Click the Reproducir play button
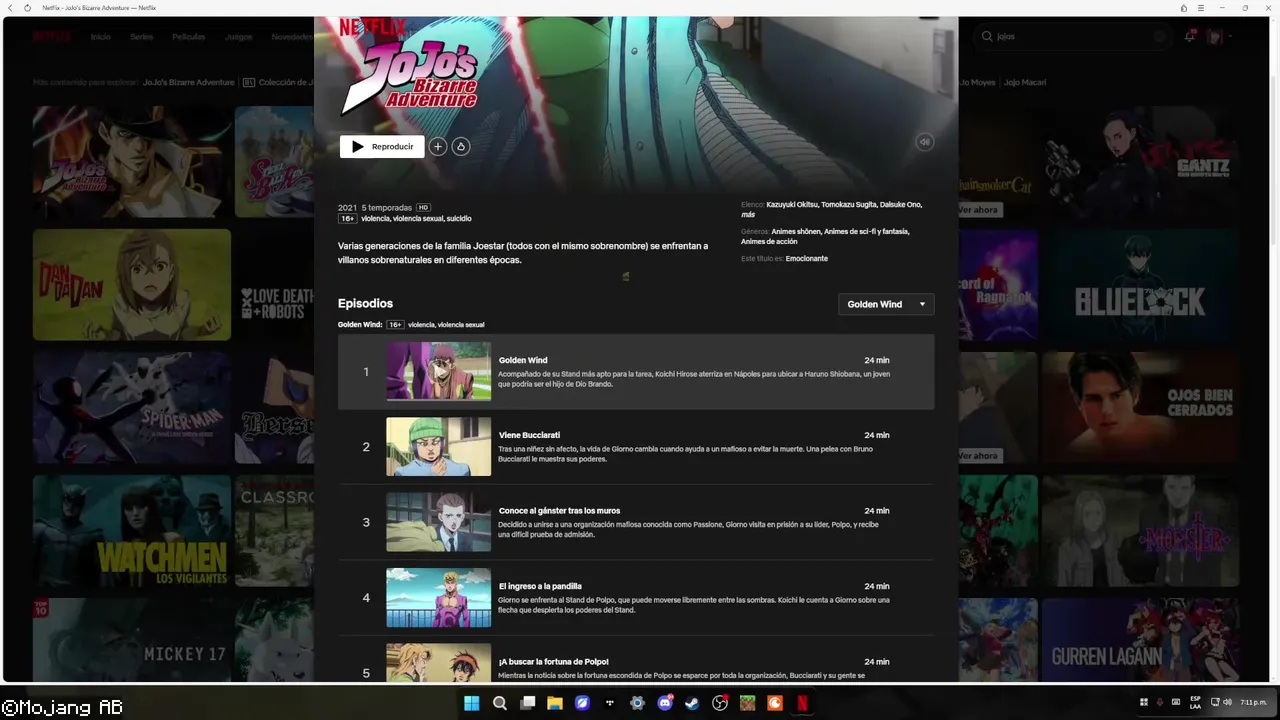The width and height of the screenshot is (1280, 720). click(382, 147)
